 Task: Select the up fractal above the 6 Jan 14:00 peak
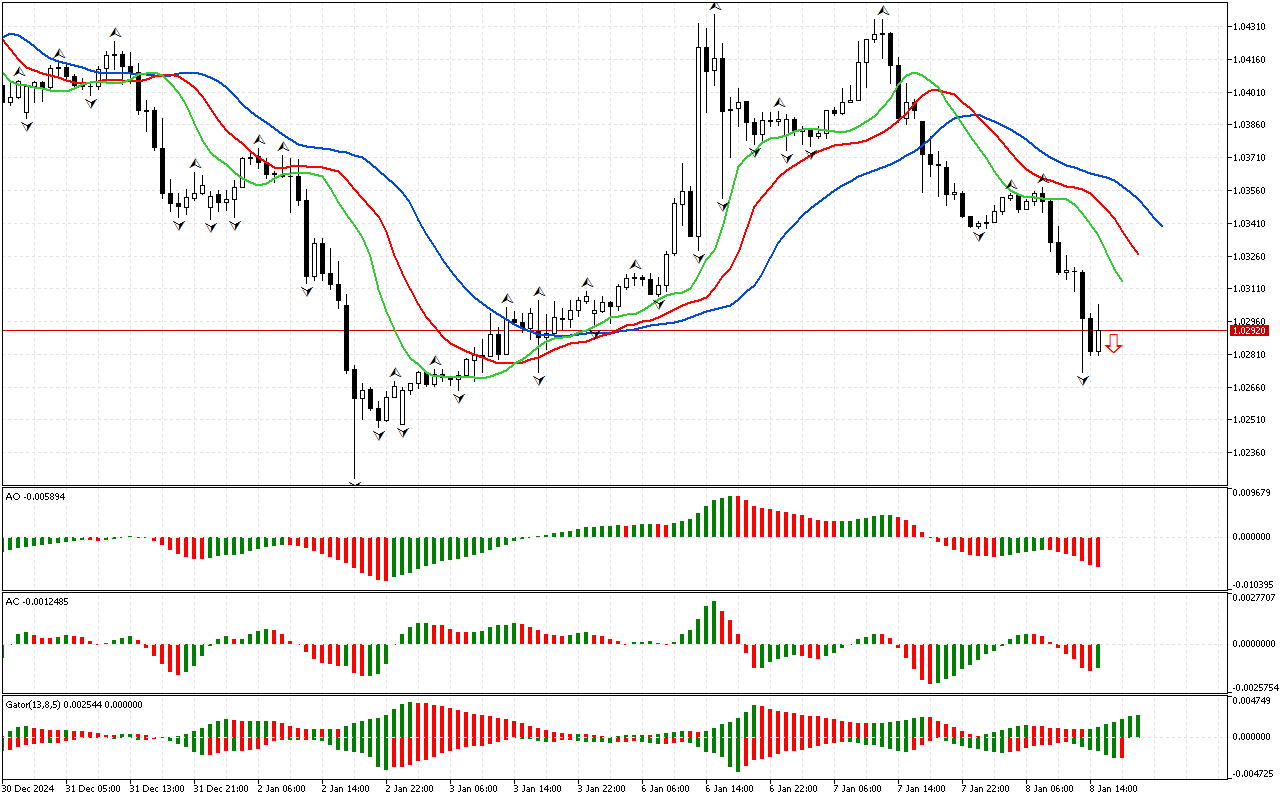pos(714,6)
